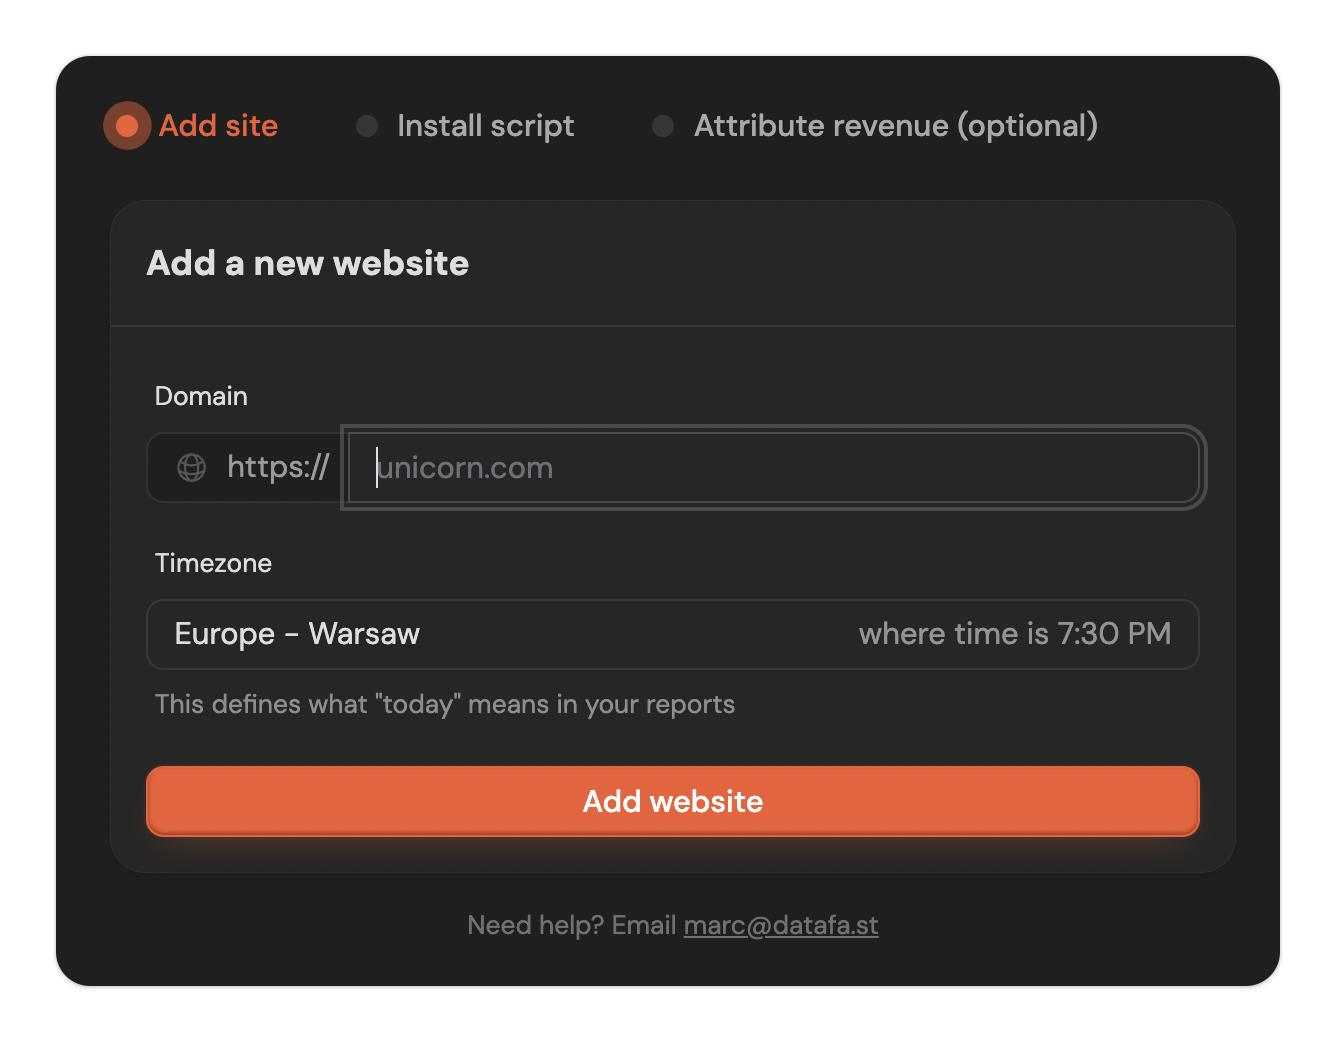Open the Add site step
The image size is (1336, 1042).
(218, 126)
